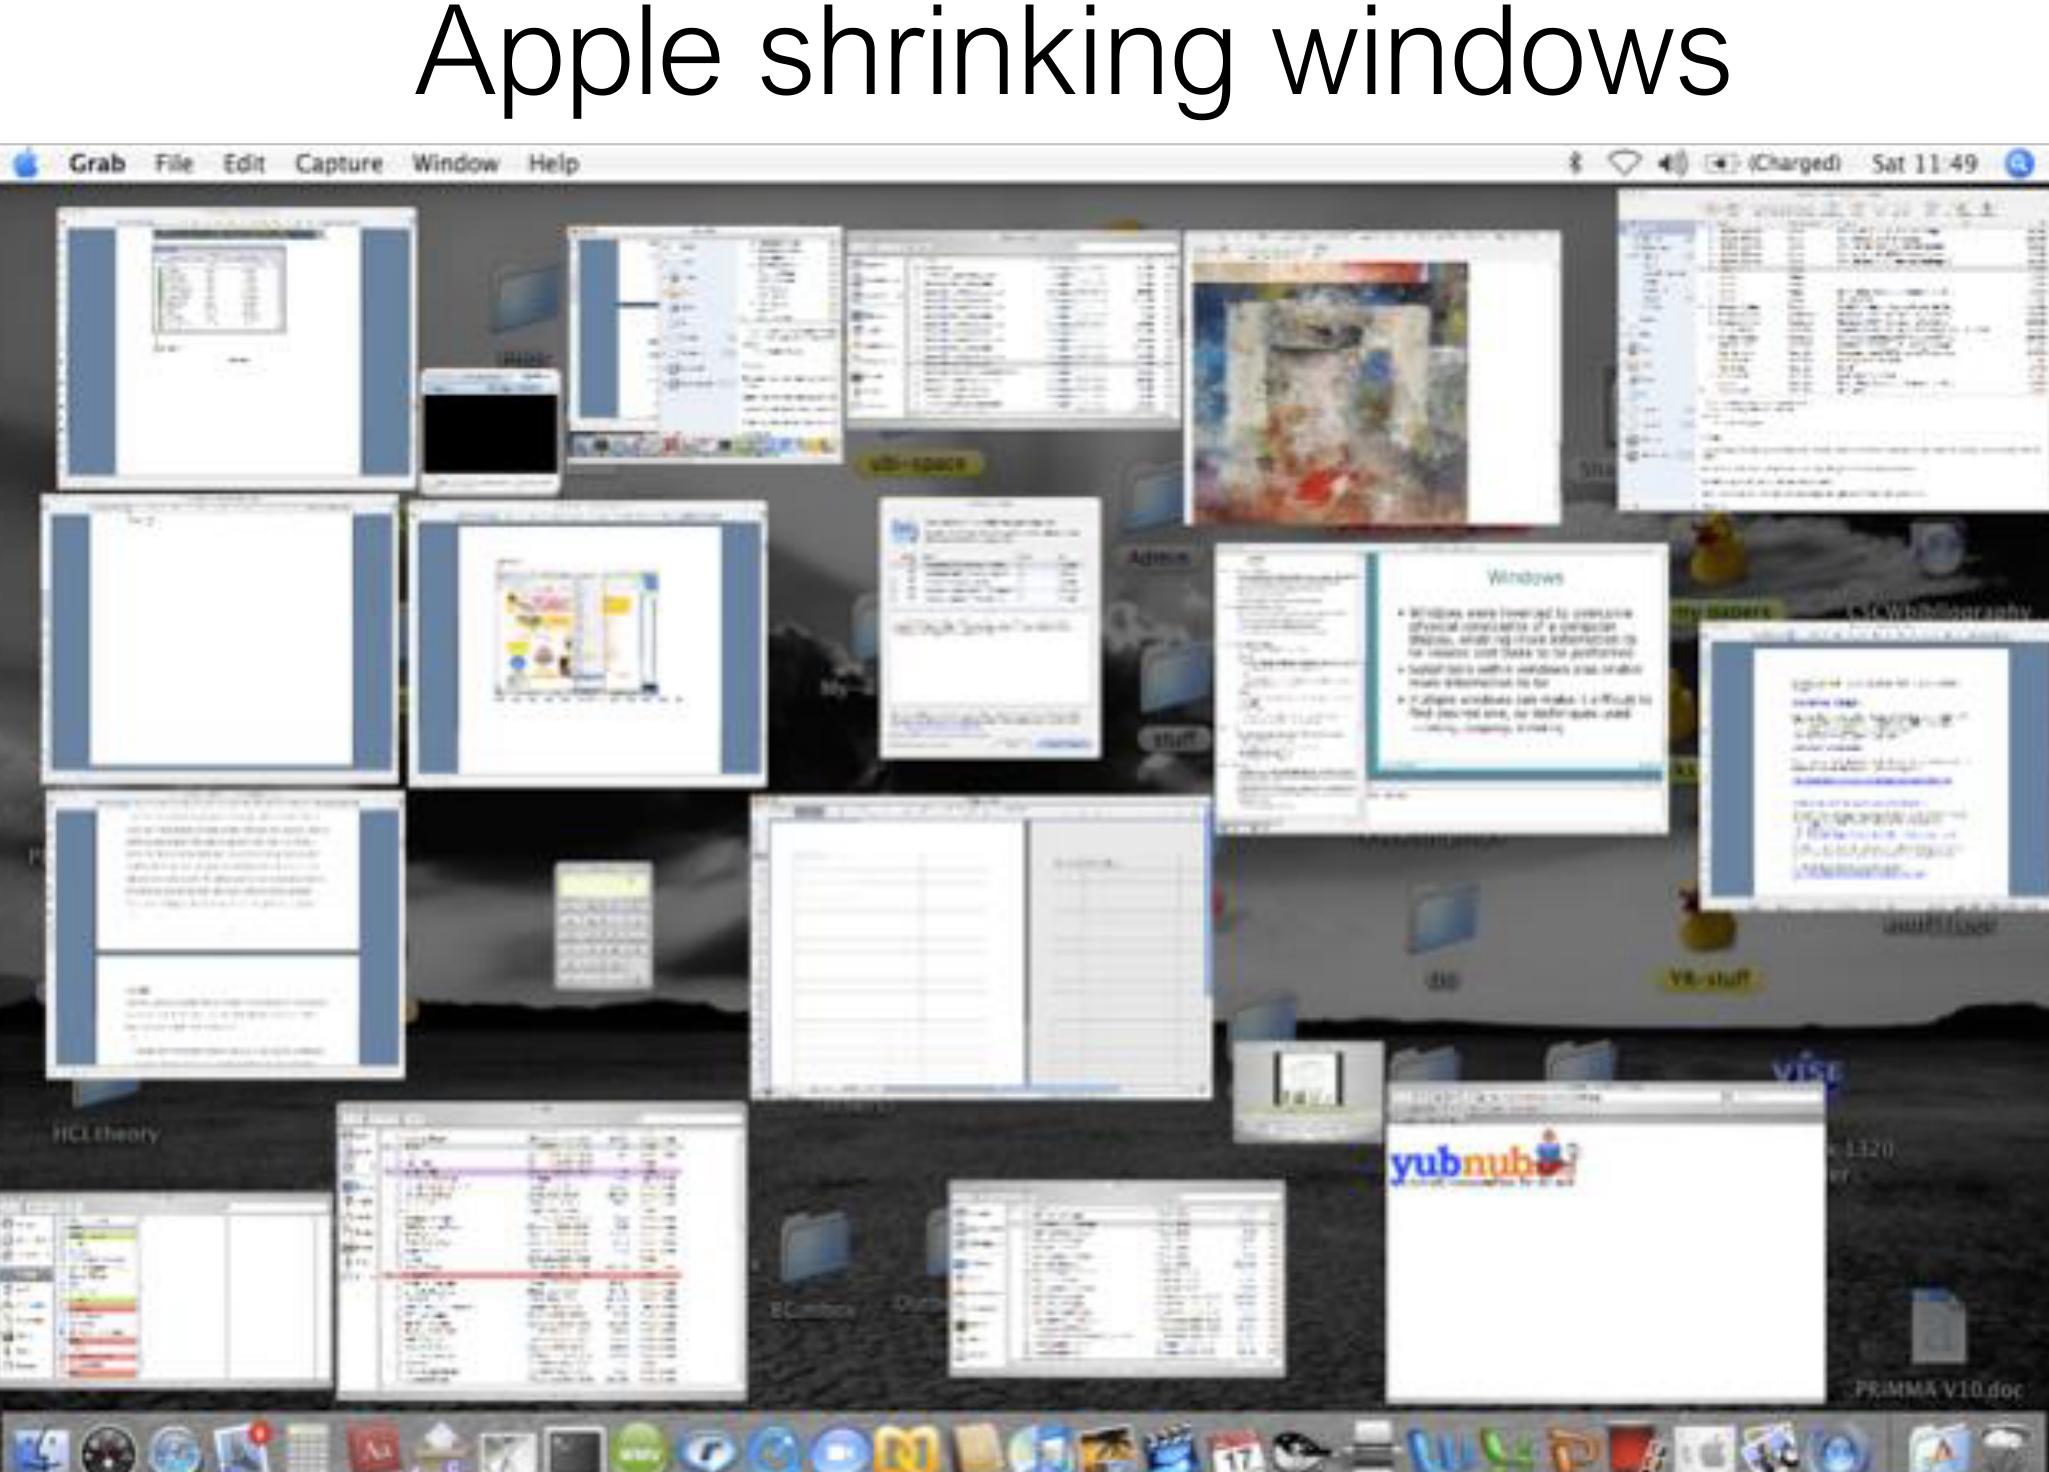Select the blank two-pane spreadsheet window
2049x1472 pixels.
click(x=981, y=948)
